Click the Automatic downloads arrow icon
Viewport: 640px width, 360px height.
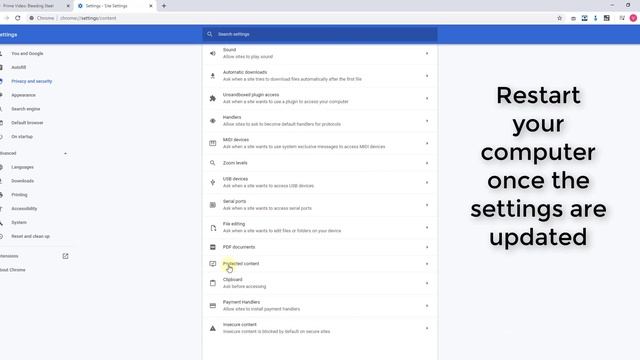(213, 76)
